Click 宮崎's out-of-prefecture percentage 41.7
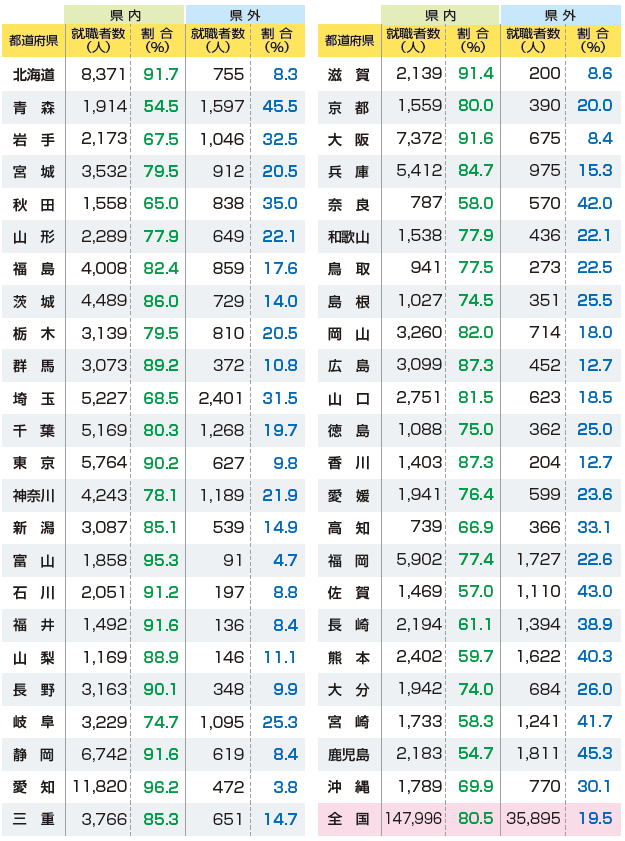 (x=595, y=721)
